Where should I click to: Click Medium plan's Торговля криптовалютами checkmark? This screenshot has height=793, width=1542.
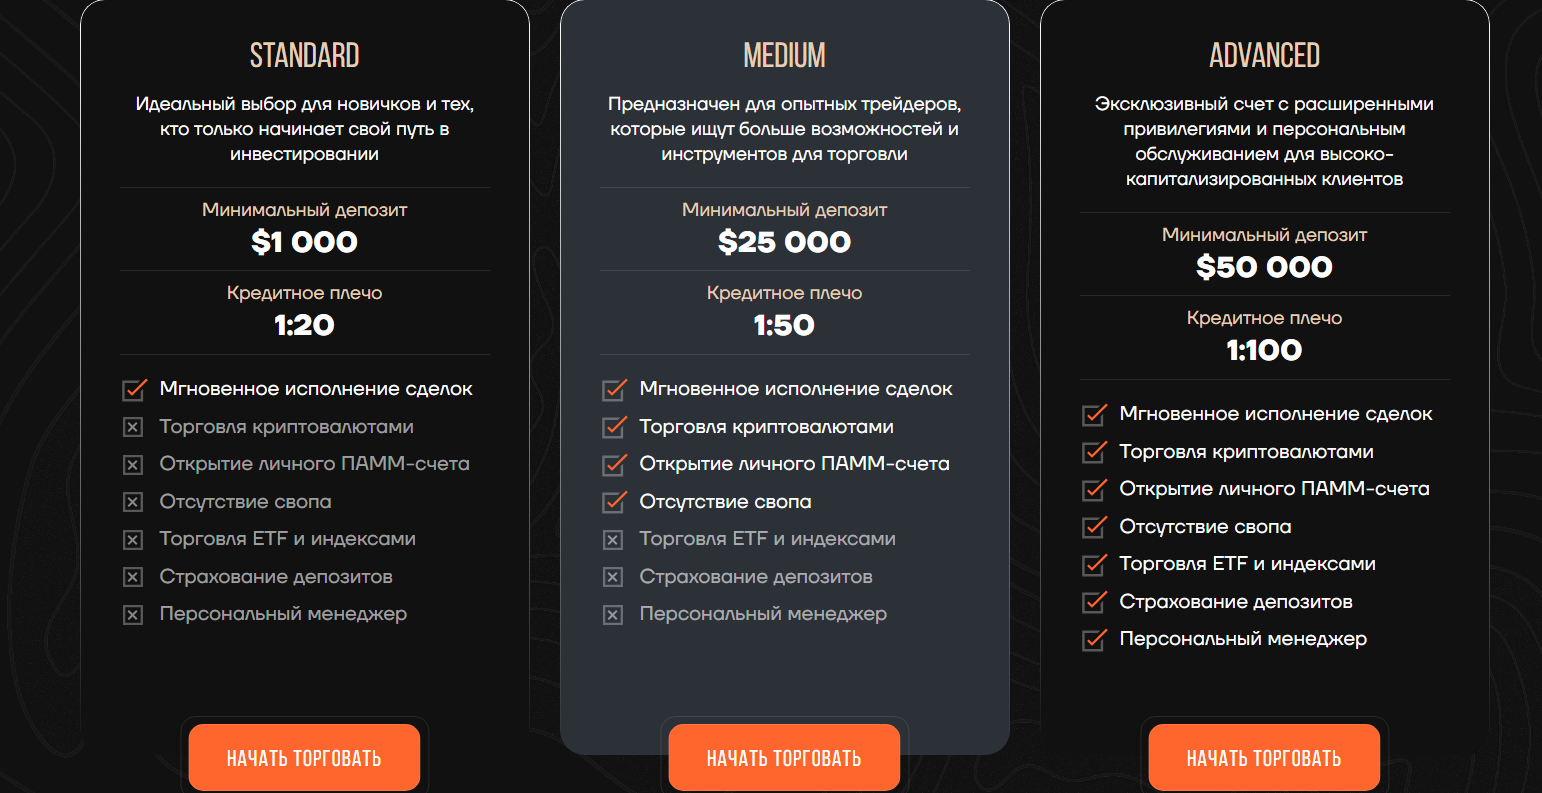(x=614, y=427)
